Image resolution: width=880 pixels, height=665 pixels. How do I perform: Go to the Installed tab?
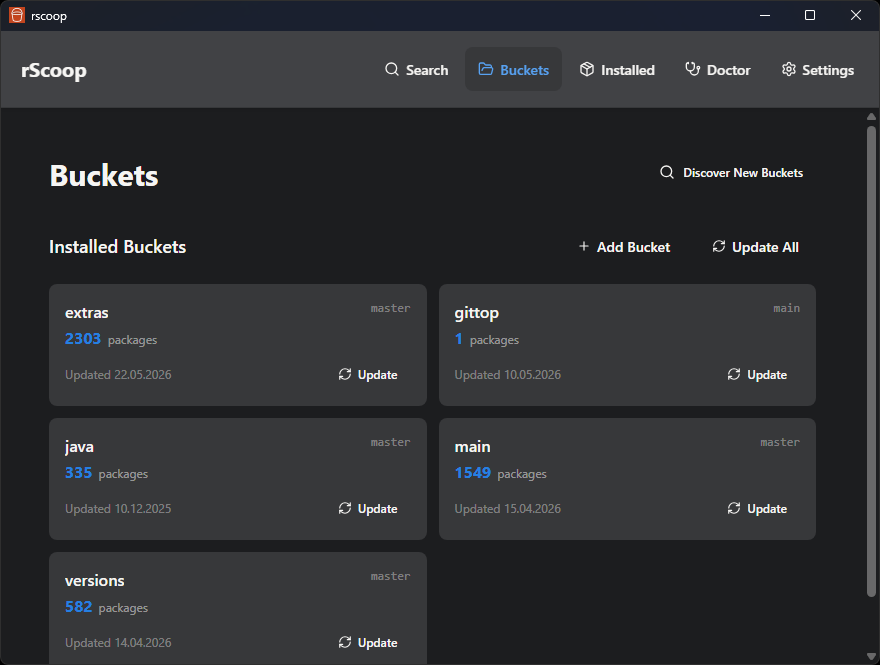(617, 70)
